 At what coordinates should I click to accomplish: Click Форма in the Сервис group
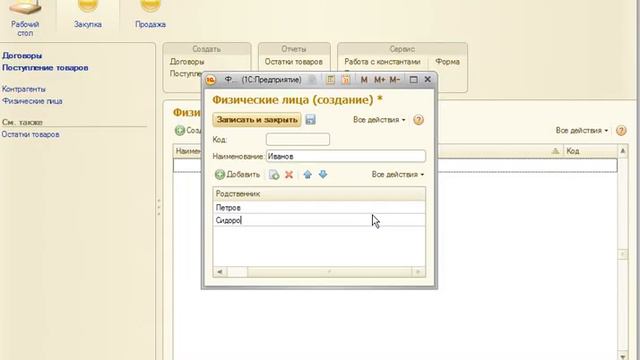[x=447, y=62]
